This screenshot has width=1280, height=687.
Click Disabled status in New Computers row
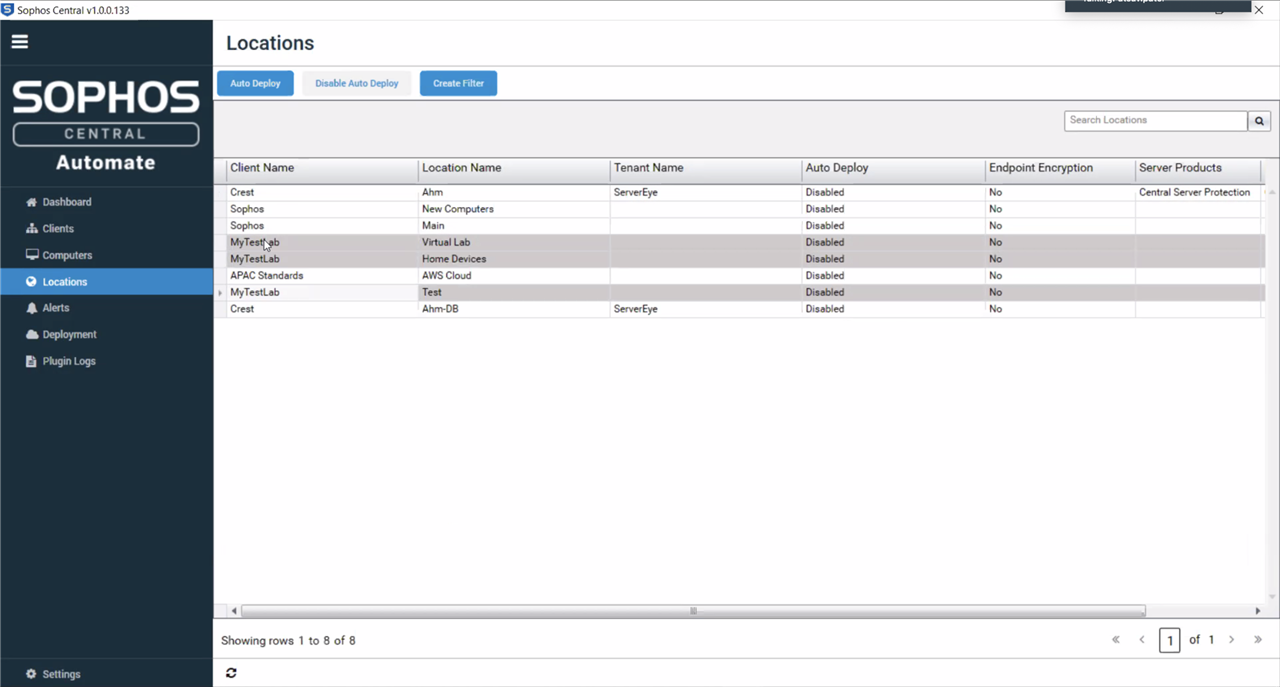[x=825, y=209]
